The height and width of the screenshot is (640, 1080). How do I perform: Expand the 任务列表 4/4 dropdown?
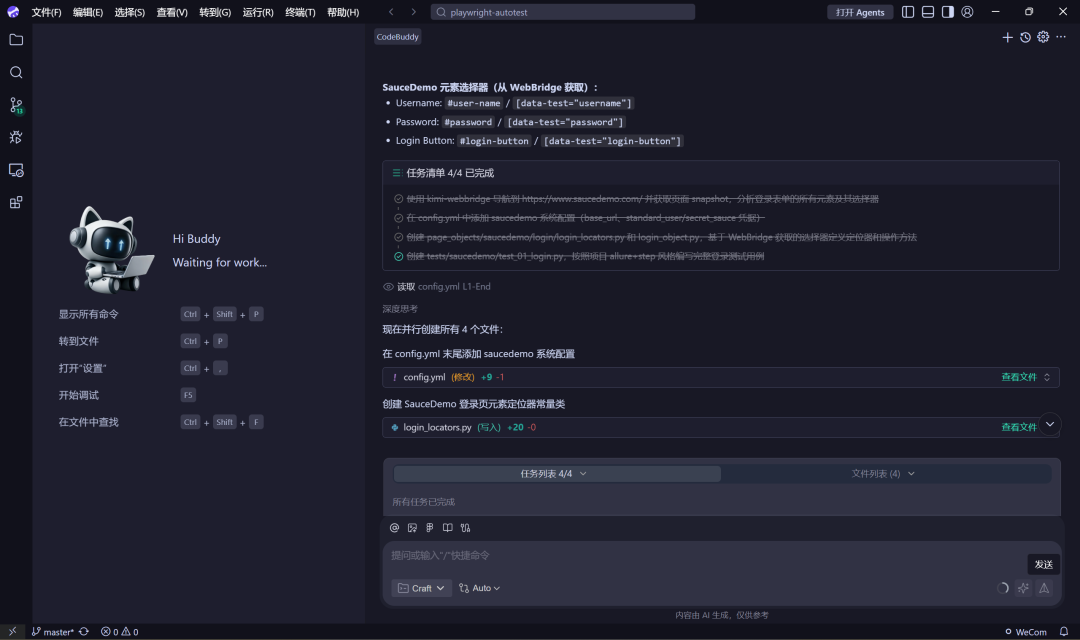pos(557,474)
